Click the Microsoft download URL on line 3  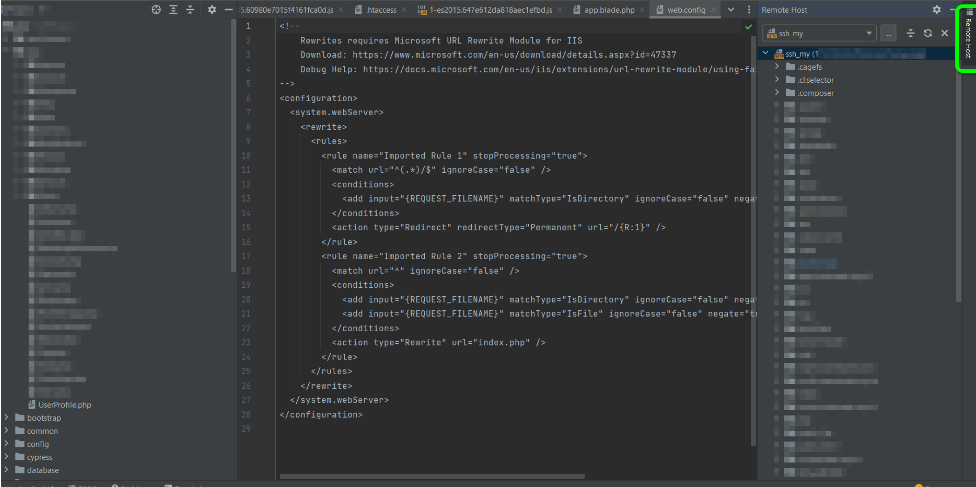[x=514, y=55]
